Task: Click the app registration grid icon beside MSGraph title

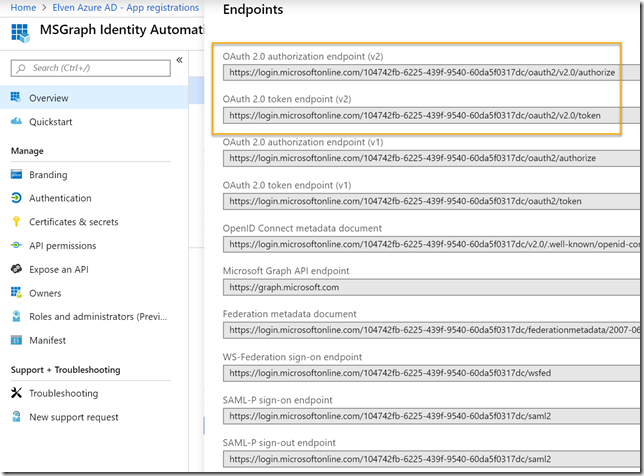Action: pyautogui.click(x=20, y=33)
